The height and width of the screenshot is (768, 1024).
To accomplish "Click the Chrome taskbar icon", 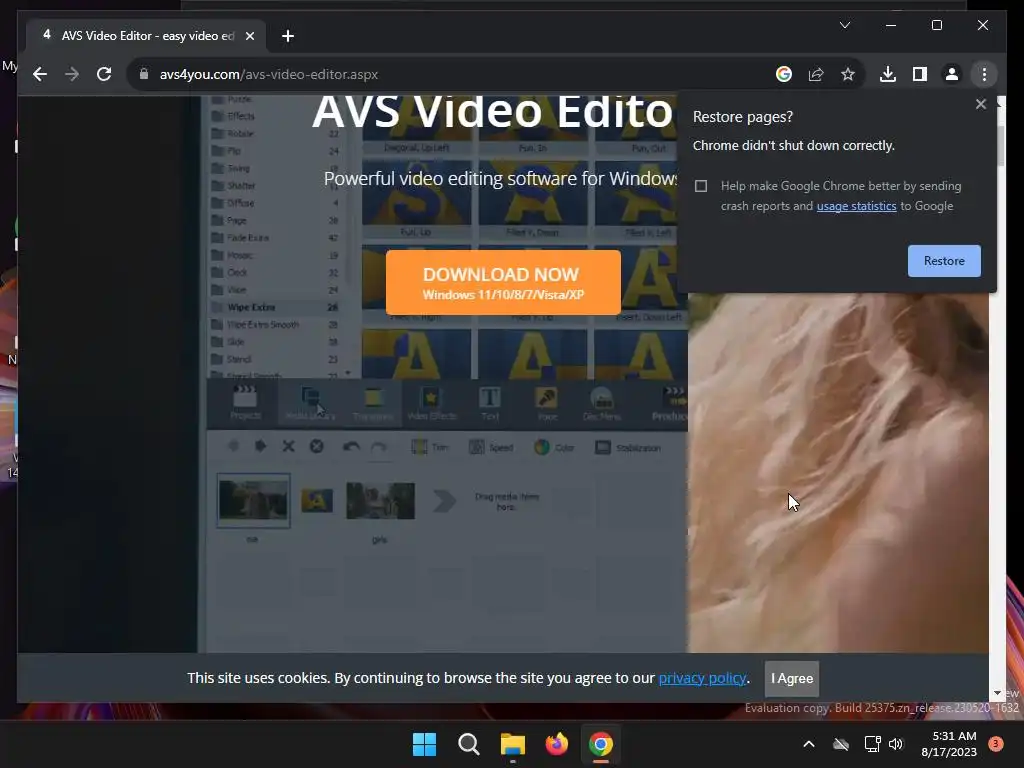I will coord(601,744).
